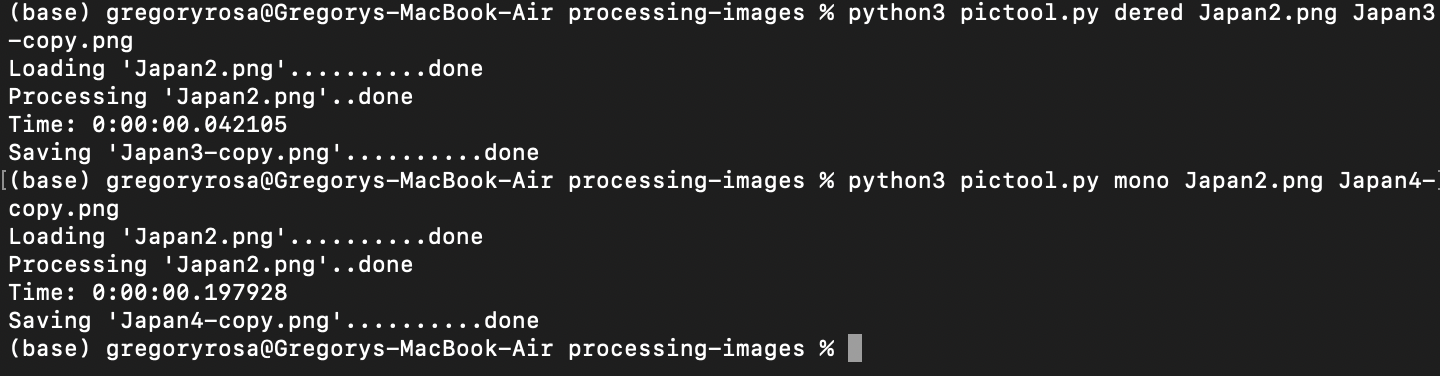Click second 'Processing 'Japan2.png'' line
1440x376 pixels.
point(211,265)
